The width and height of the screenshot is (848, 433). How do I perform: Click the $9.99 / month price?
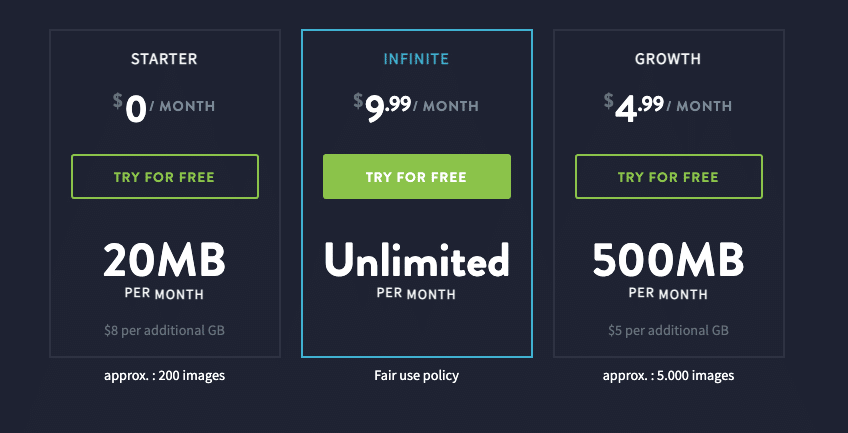coord(416,107)
